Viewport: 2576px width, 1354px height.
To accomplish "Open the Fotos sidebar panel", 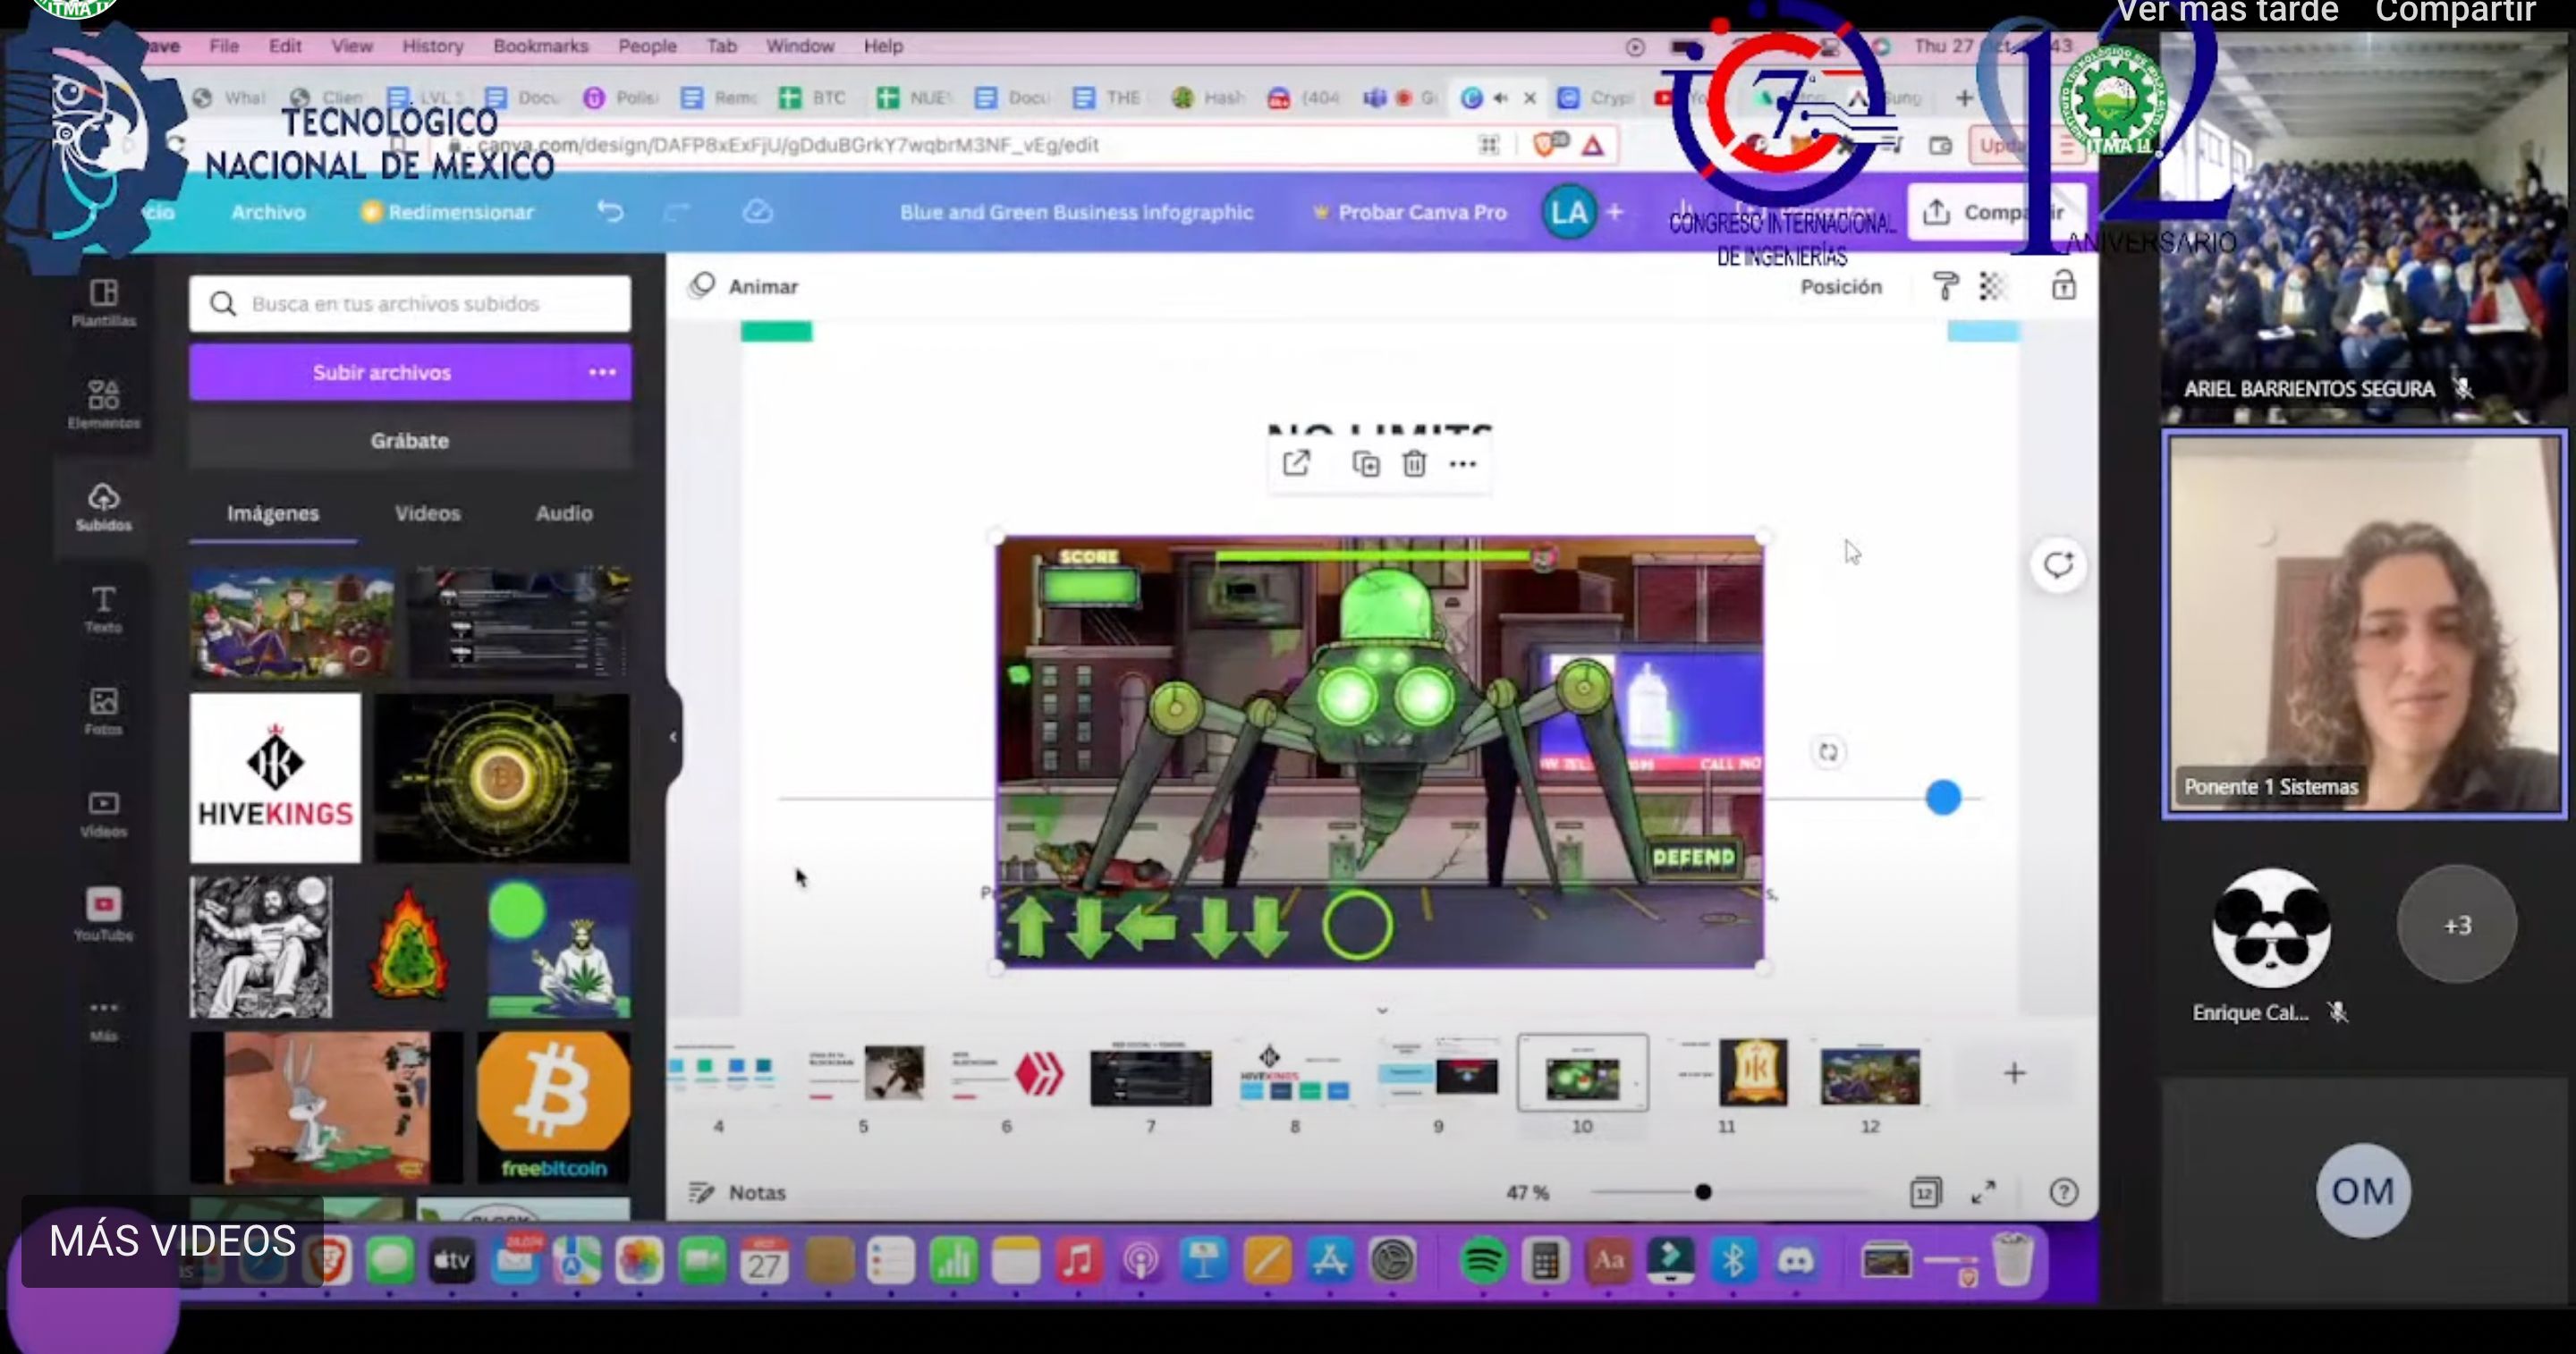I will 103,710.
